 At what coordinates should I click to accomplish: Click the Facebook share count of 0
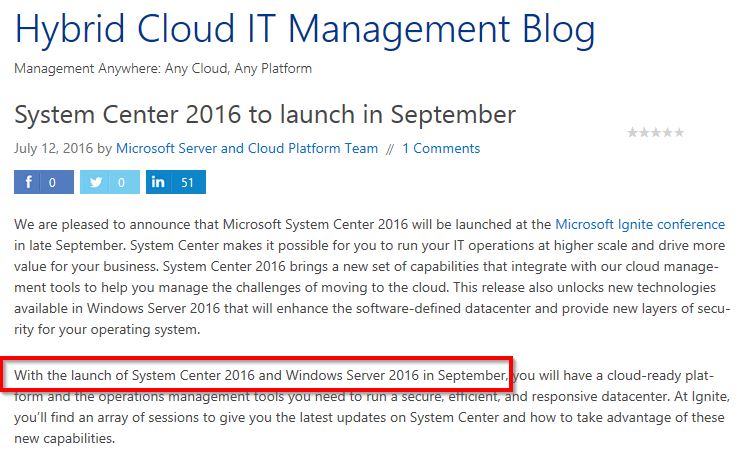pos(54,182)
